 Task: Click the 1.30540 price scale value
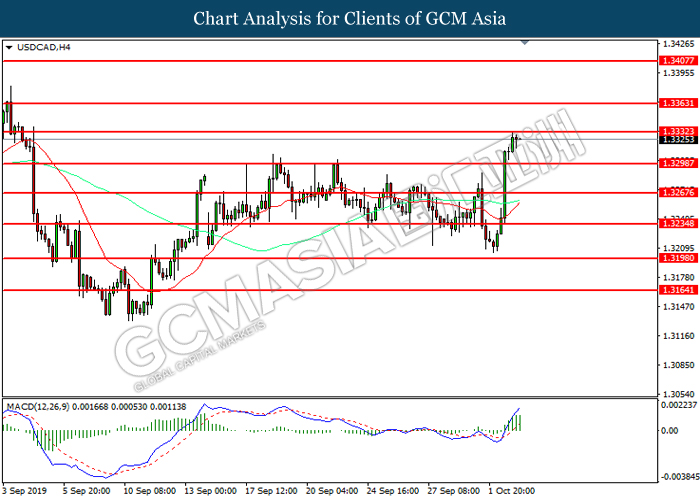(679, 394)
